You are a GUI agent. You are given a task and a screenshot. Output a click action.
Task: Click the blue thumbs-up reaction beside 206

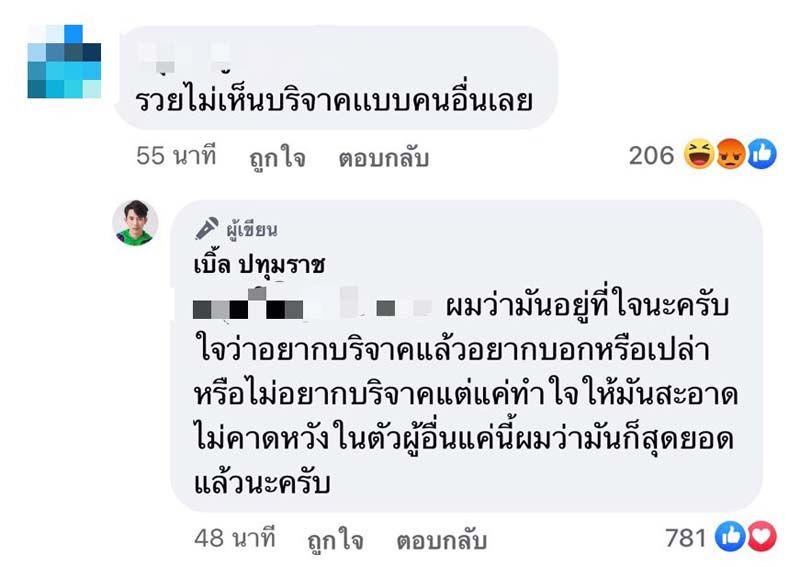pyautogui.click(x=762, y=155)
